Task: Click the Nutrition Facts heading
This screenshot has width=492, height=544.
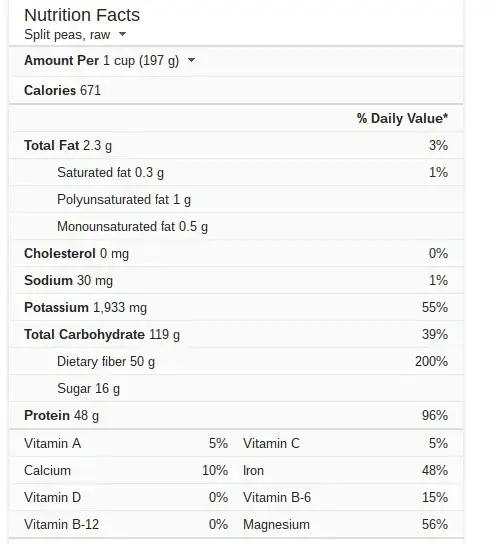Action: point(82,15)
